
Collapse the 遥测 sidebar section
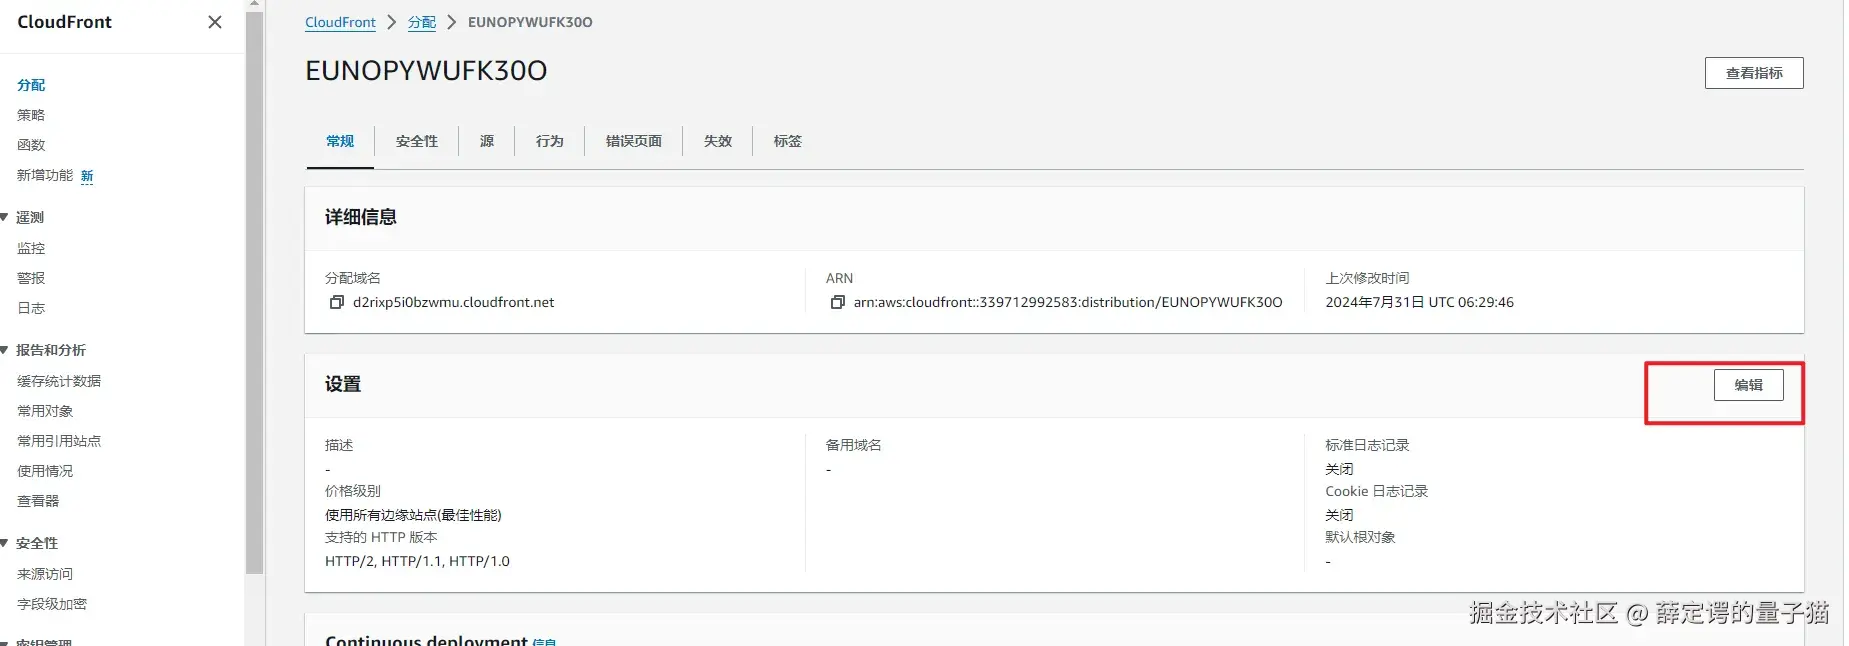coord(5,217)
